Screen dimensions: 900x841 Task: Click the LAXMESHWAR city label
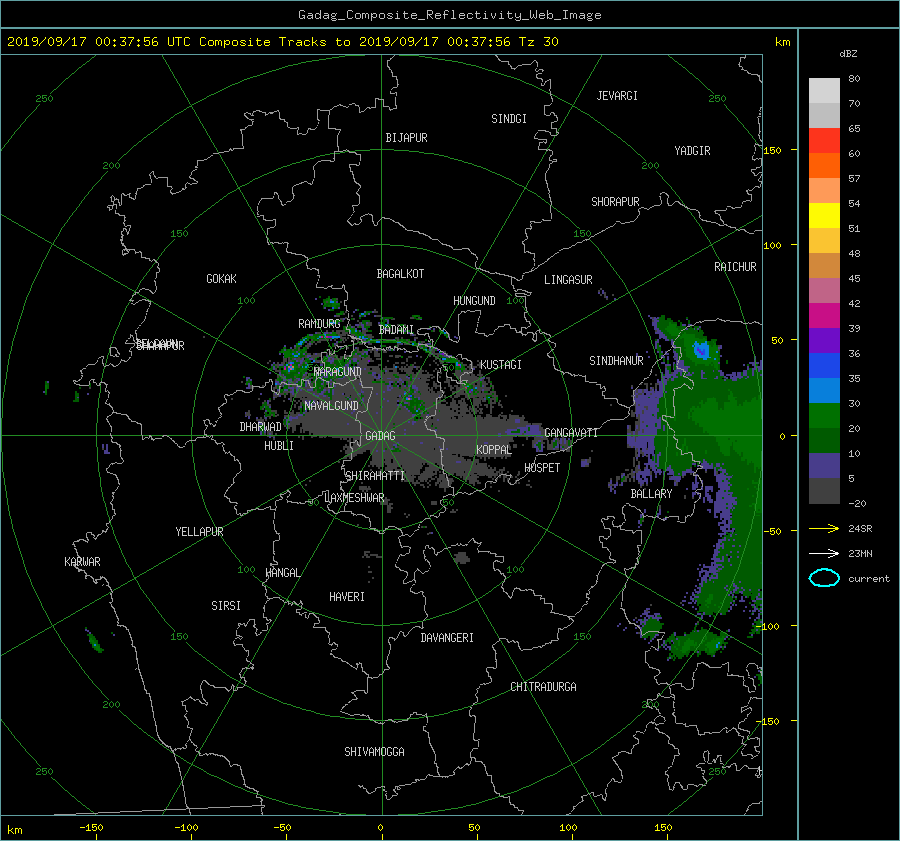pos(354,498)
